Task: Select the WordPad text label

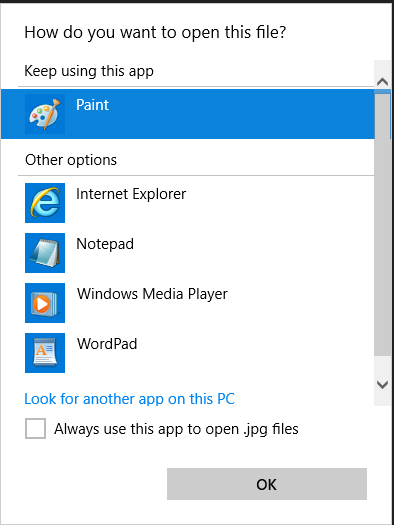Action: click(x=107, y=344)
